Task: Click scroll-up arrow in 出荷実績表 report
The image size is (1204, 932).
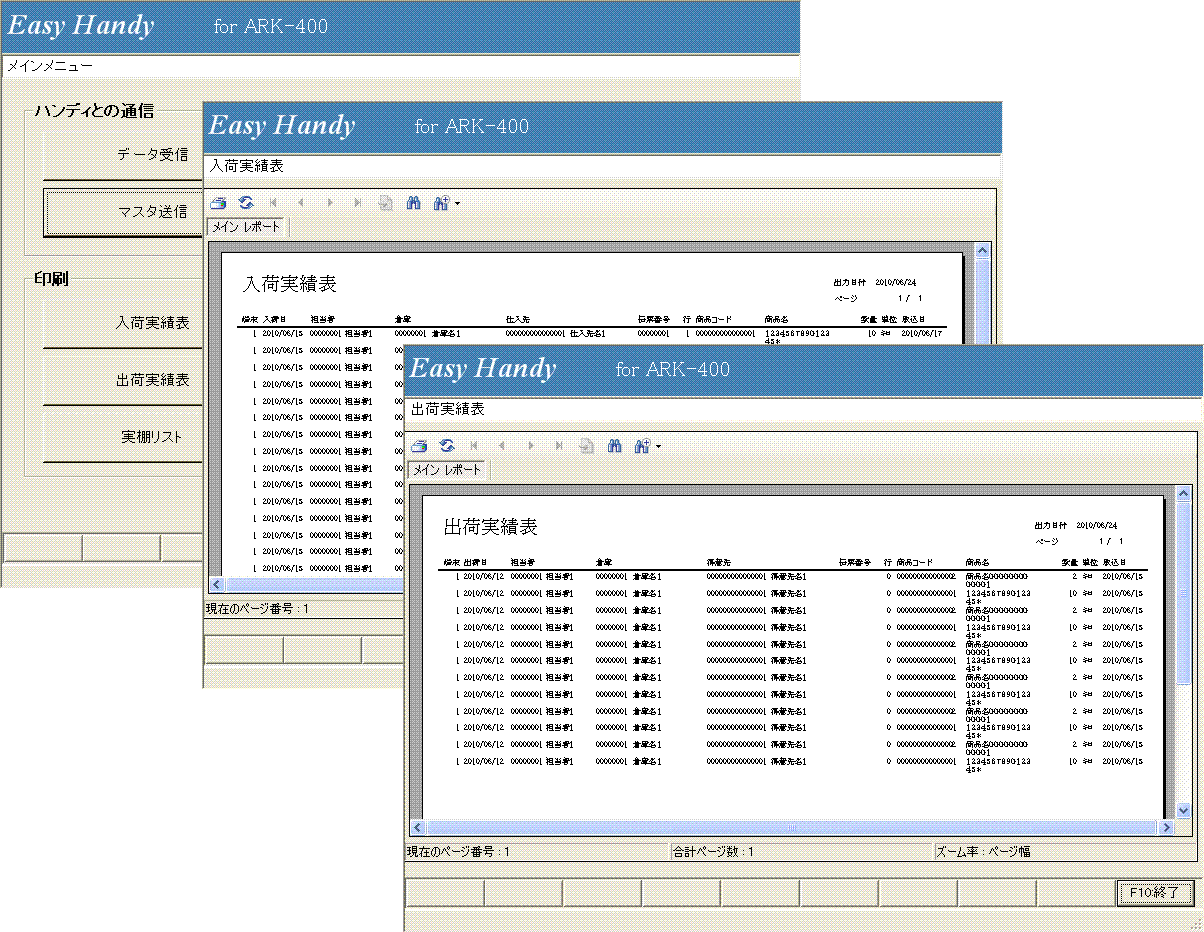Action: point(1184,494)
